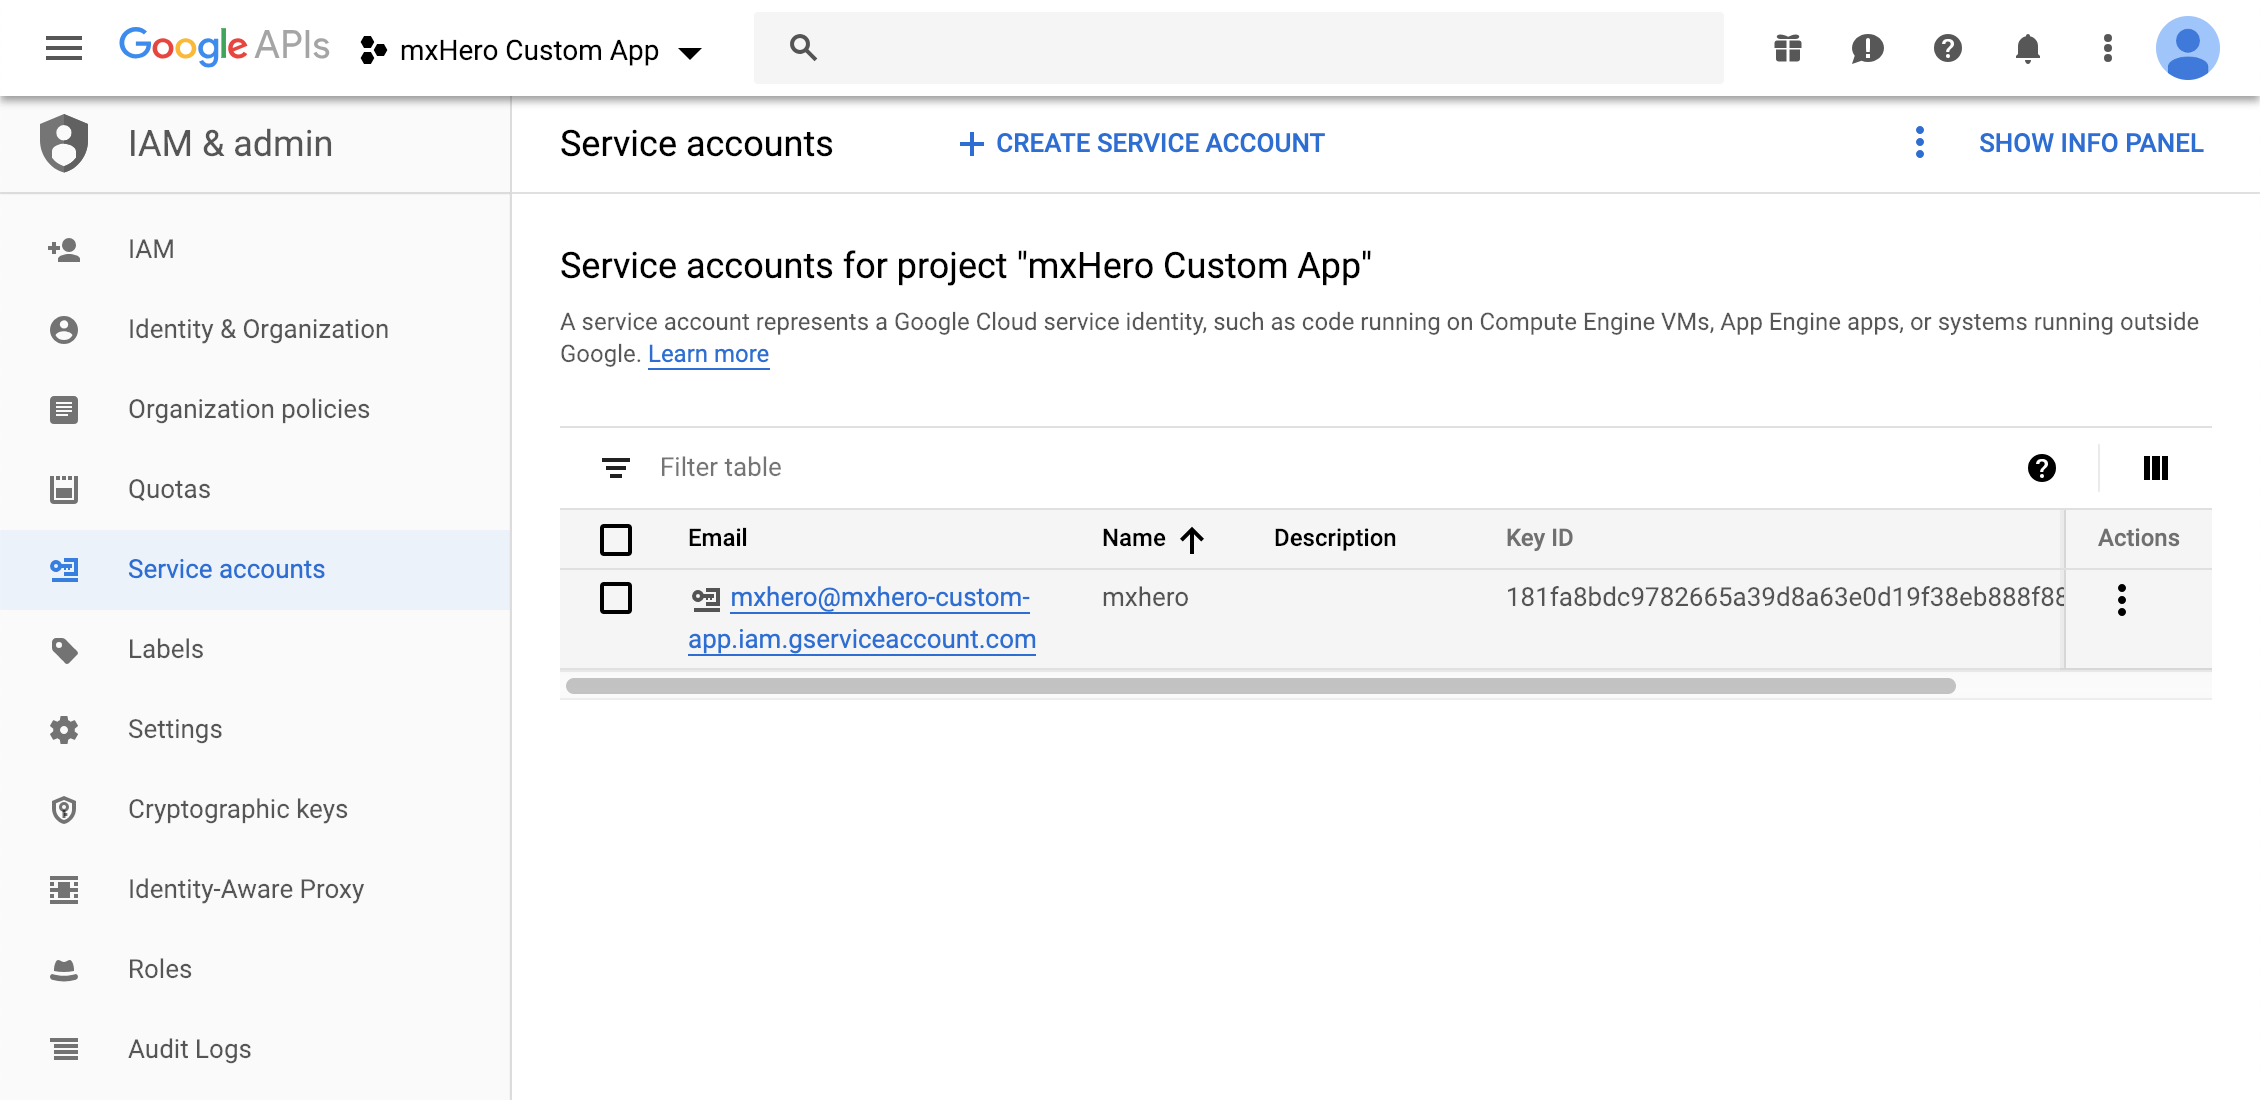Sort by Description column header
2260x1100 pixels.
pos(1335,538)
